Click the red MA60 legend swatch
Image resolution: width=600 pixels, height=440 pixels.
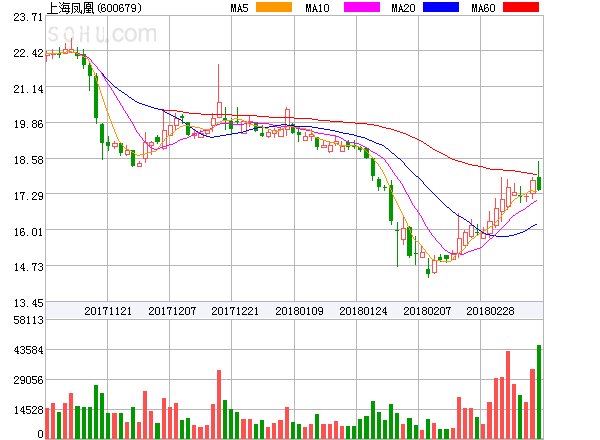(521, 7)
